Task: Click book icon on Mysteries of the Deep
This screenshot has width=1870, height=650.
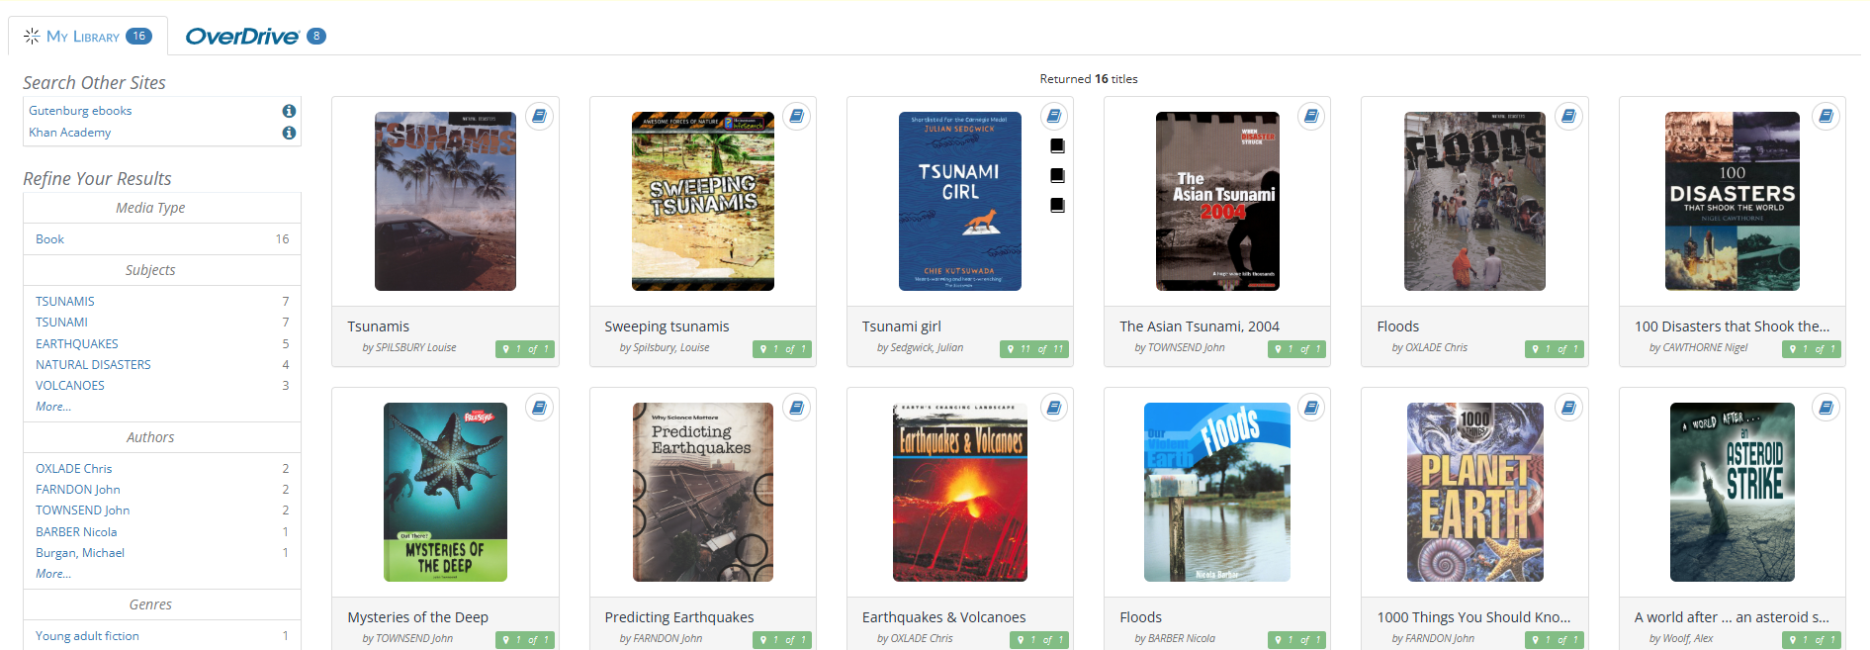Action: click(x=539, y=408)
